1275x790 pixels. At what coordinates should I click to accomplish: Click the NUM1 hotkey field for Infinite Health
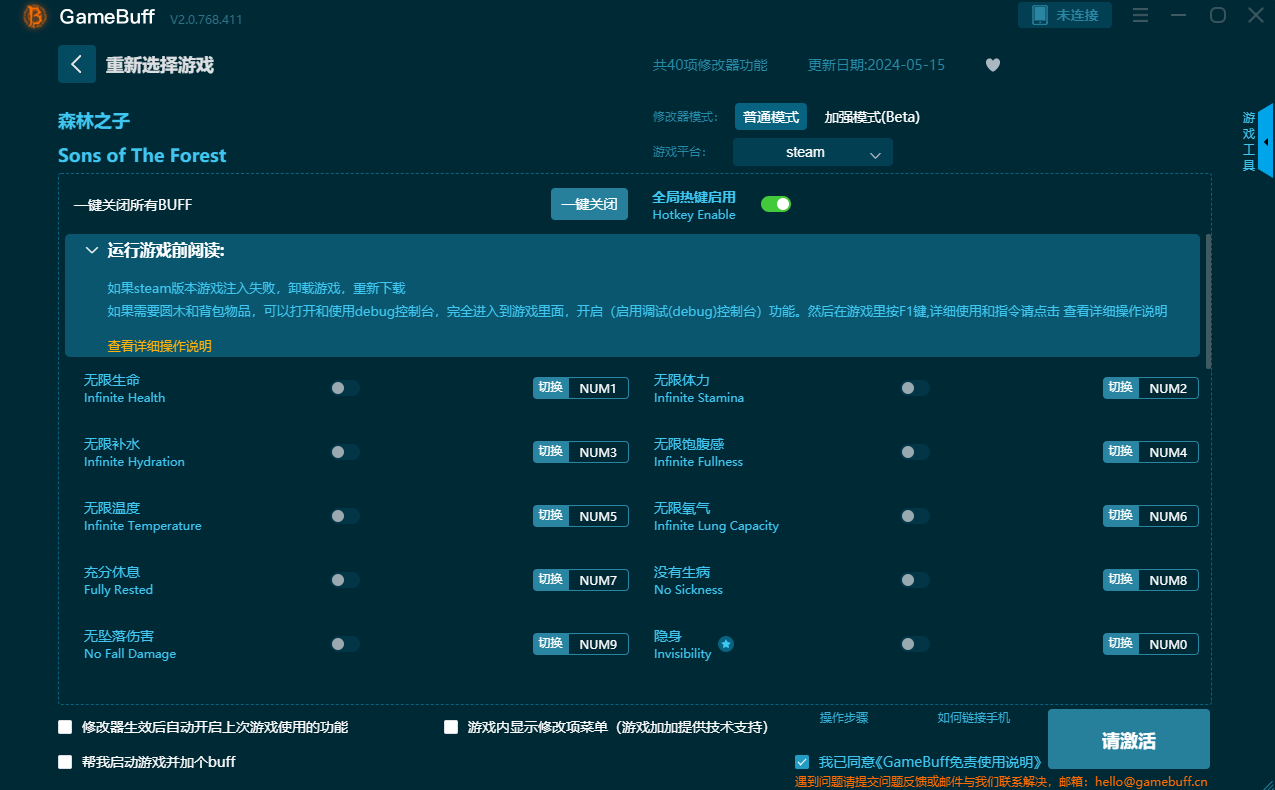600,388
